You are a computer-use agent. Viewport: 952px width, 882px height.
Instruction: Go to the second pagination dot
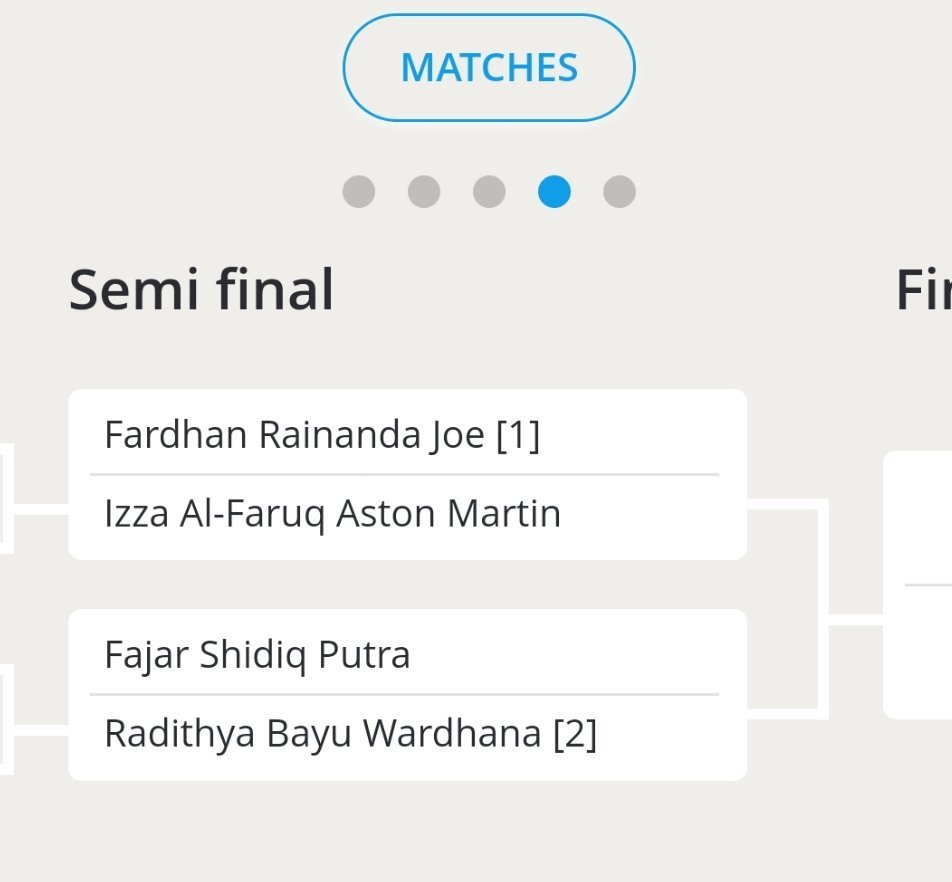coord(424,191)
